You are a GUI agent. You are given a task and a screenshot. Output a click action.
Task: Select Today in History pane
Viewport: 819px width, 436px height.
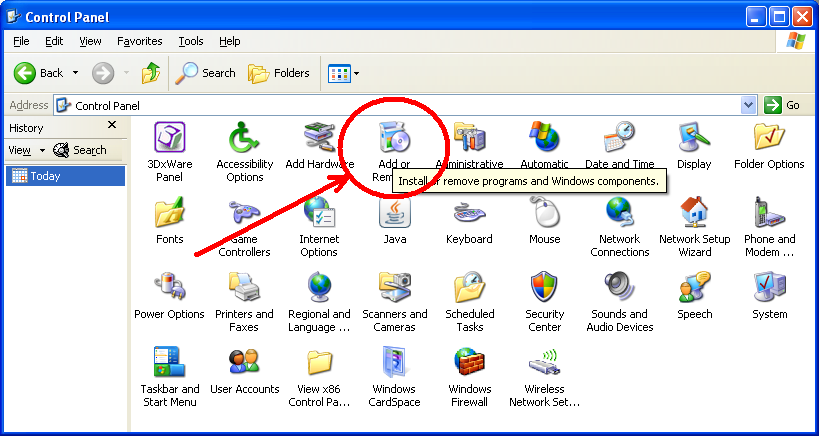(65, 176)
